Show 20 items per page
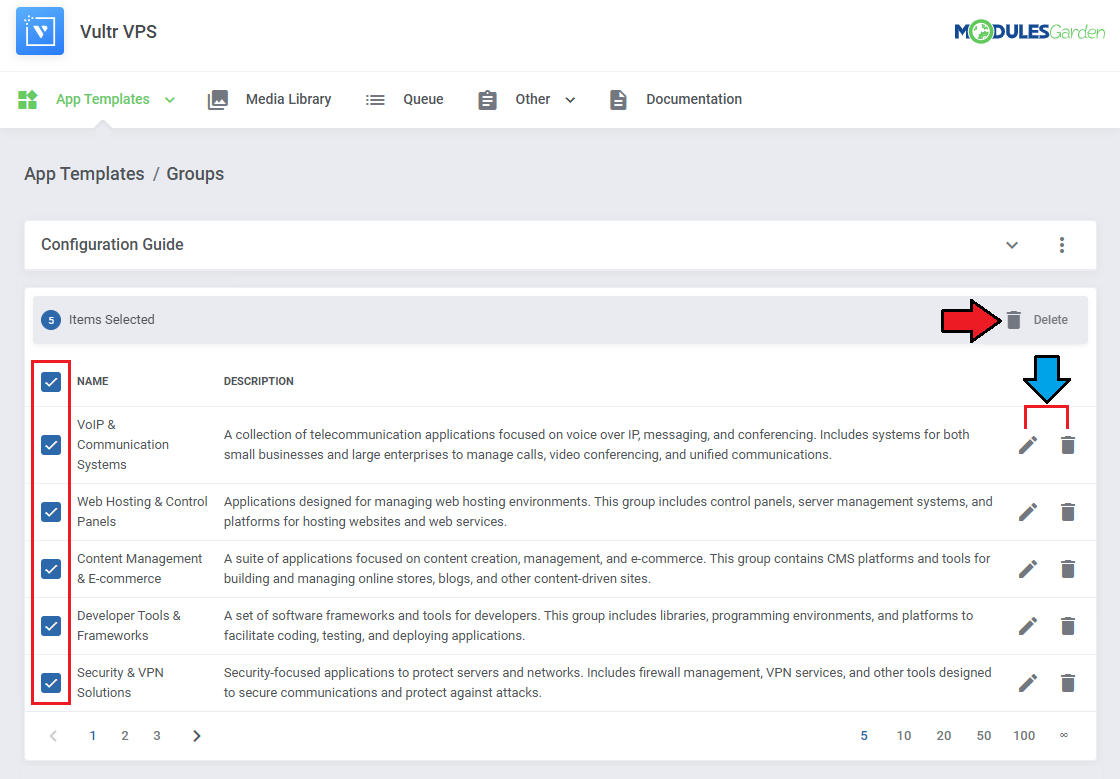 (x=944, y=736)
